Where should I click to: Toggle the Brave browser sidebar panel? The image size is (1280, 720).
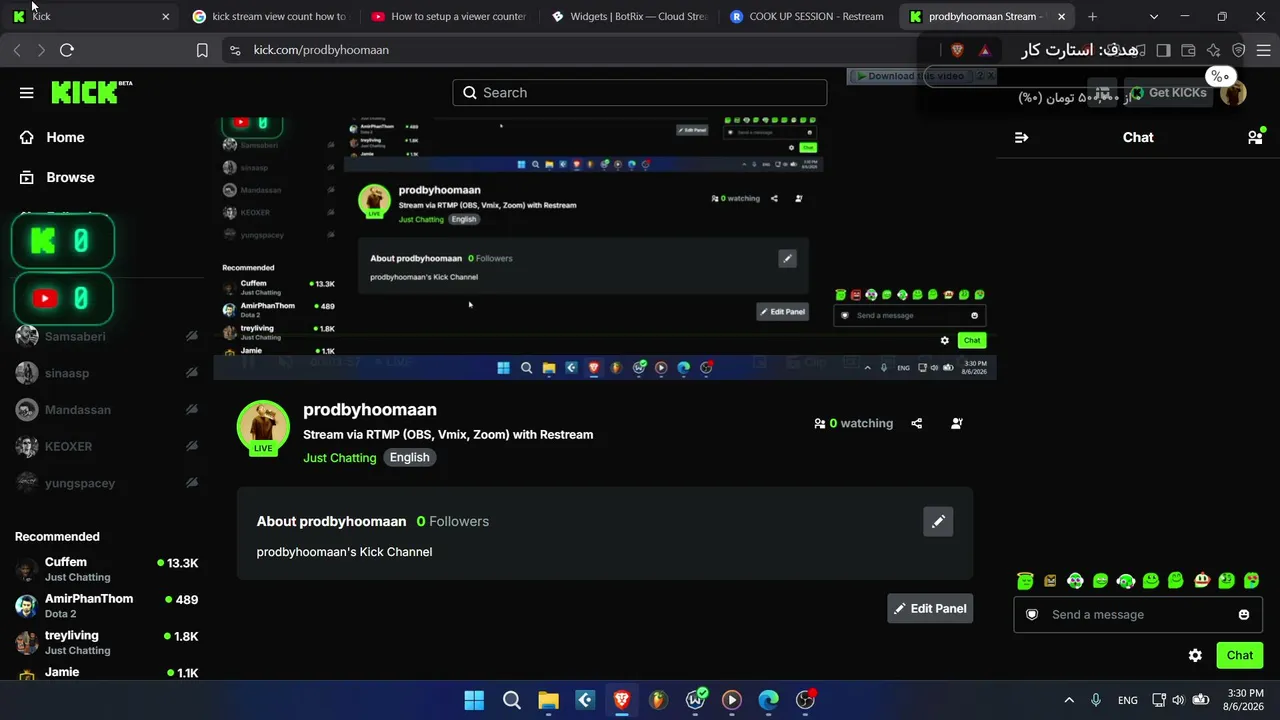tap(1163, 50)
